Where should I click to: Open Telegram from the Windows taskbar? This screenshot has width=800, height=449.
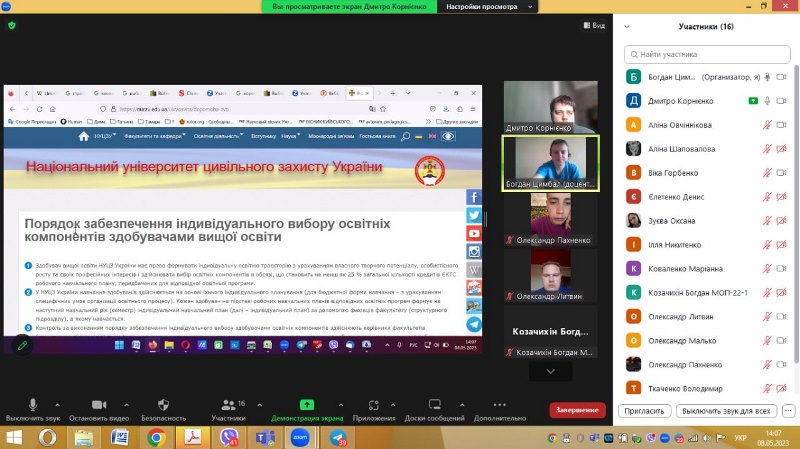[x=337, y=437]
